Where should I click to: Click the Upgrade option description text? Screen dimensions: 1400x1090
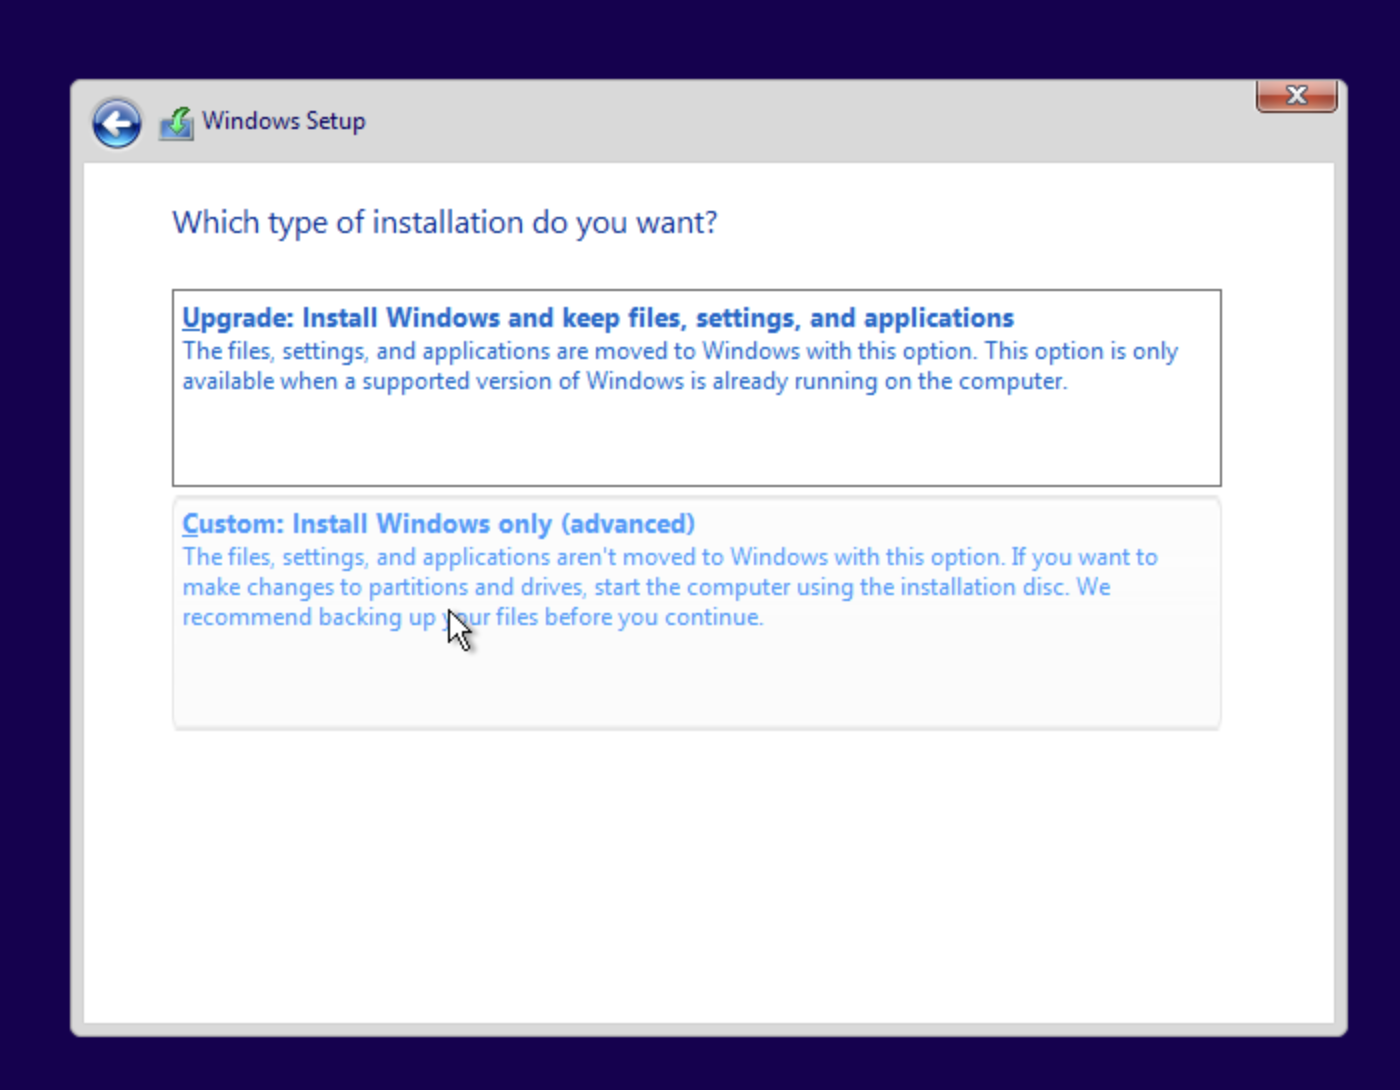point(680,366)
